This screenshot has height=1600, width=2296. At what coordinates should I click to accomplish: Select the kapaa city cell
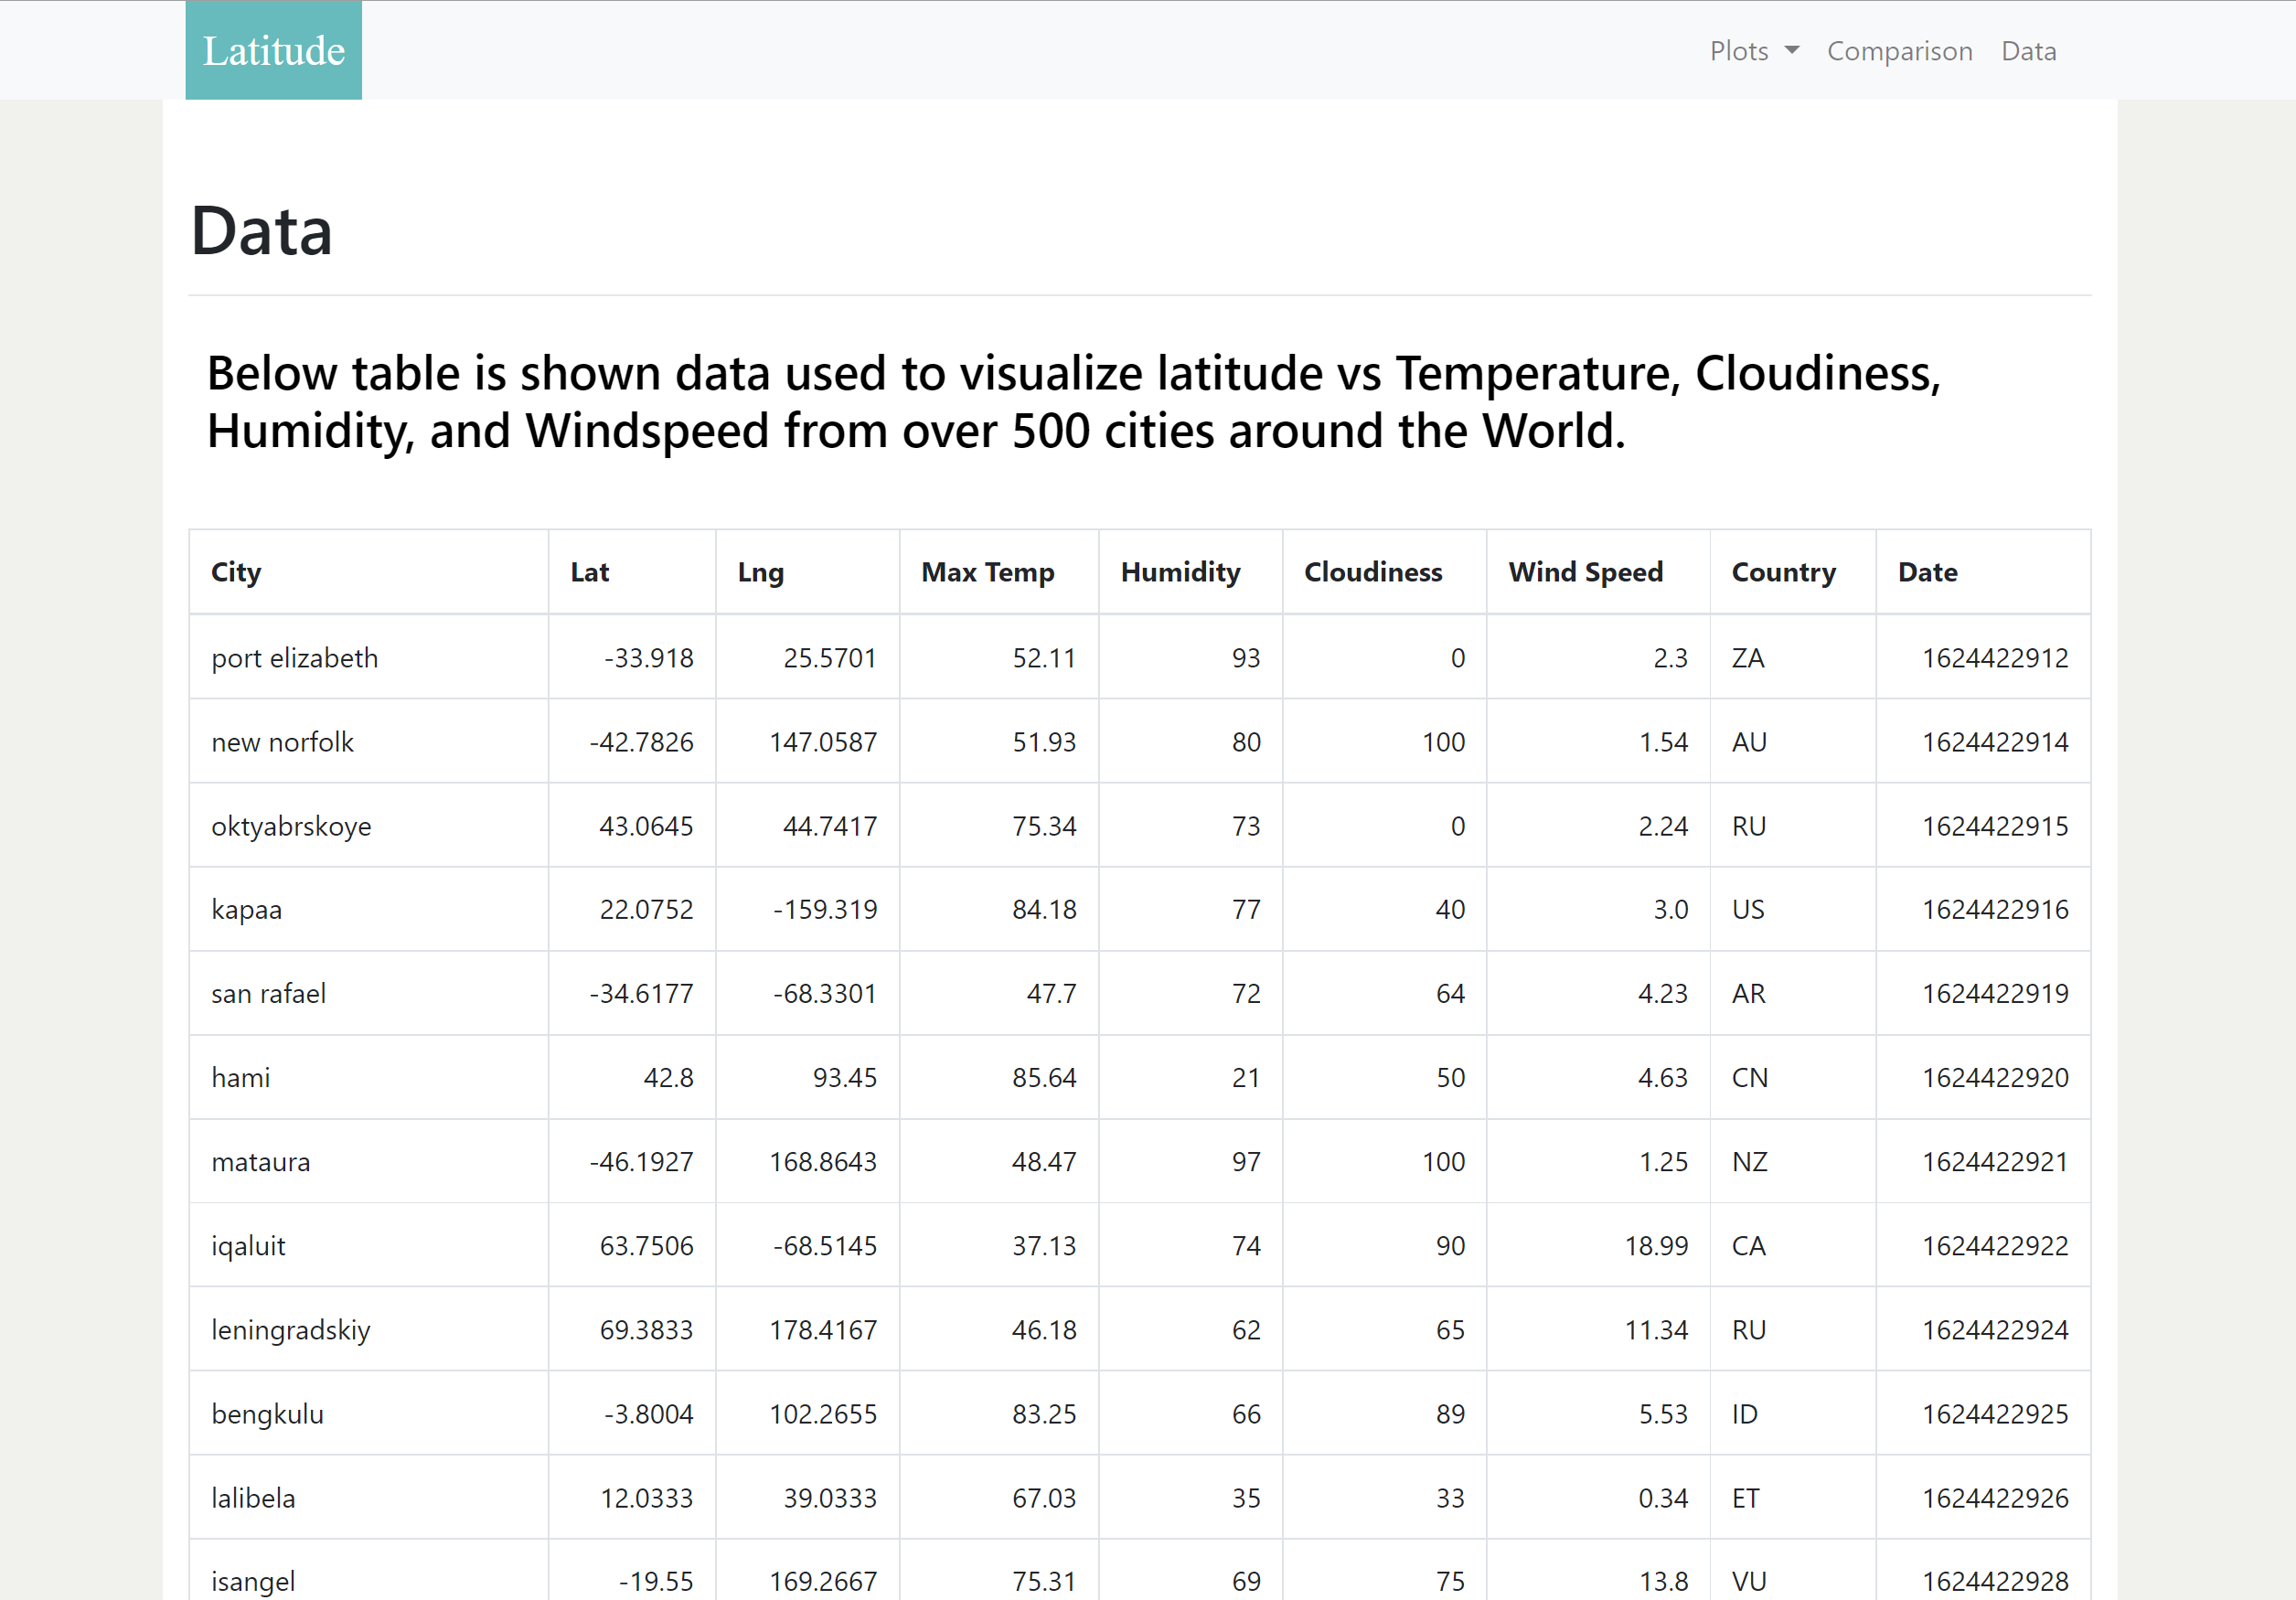369,909
